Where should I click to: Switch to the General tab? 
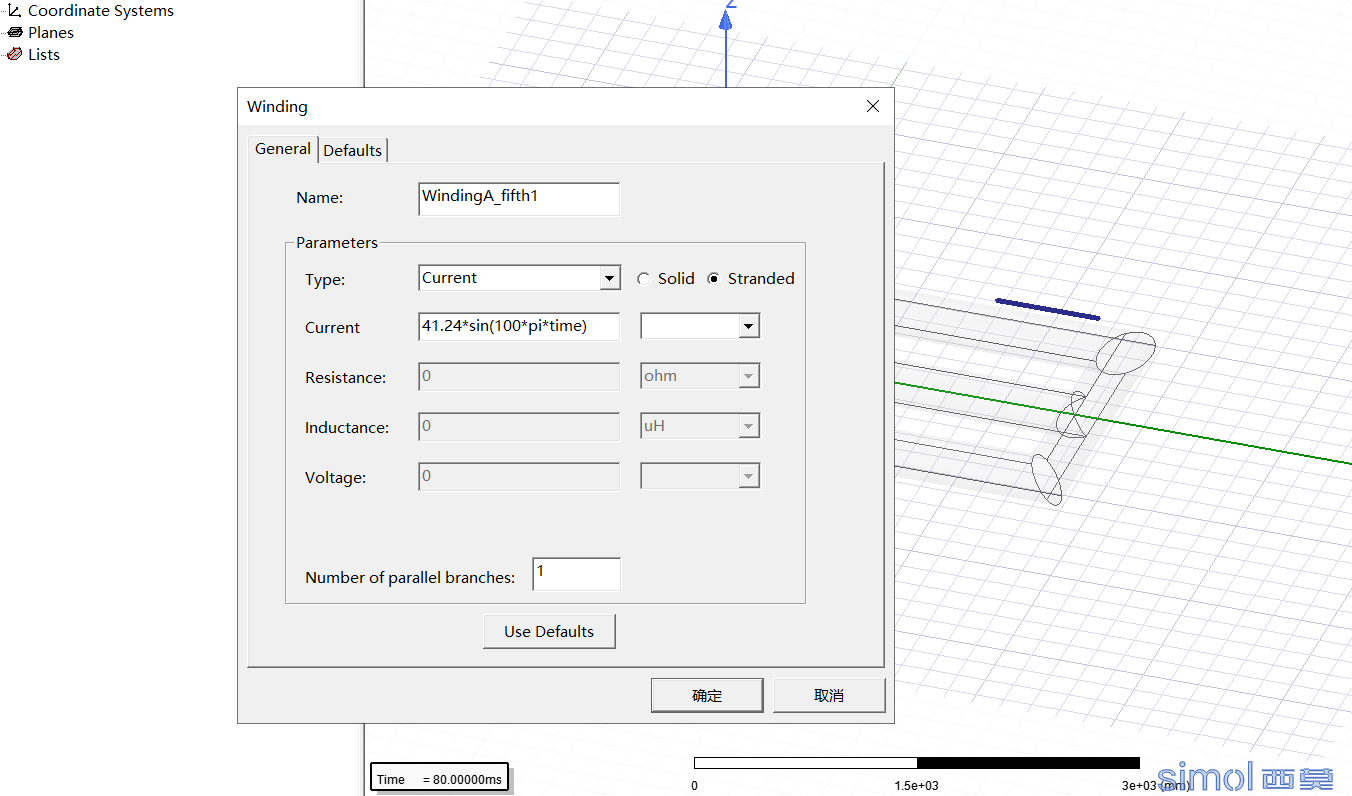(283, 149)
